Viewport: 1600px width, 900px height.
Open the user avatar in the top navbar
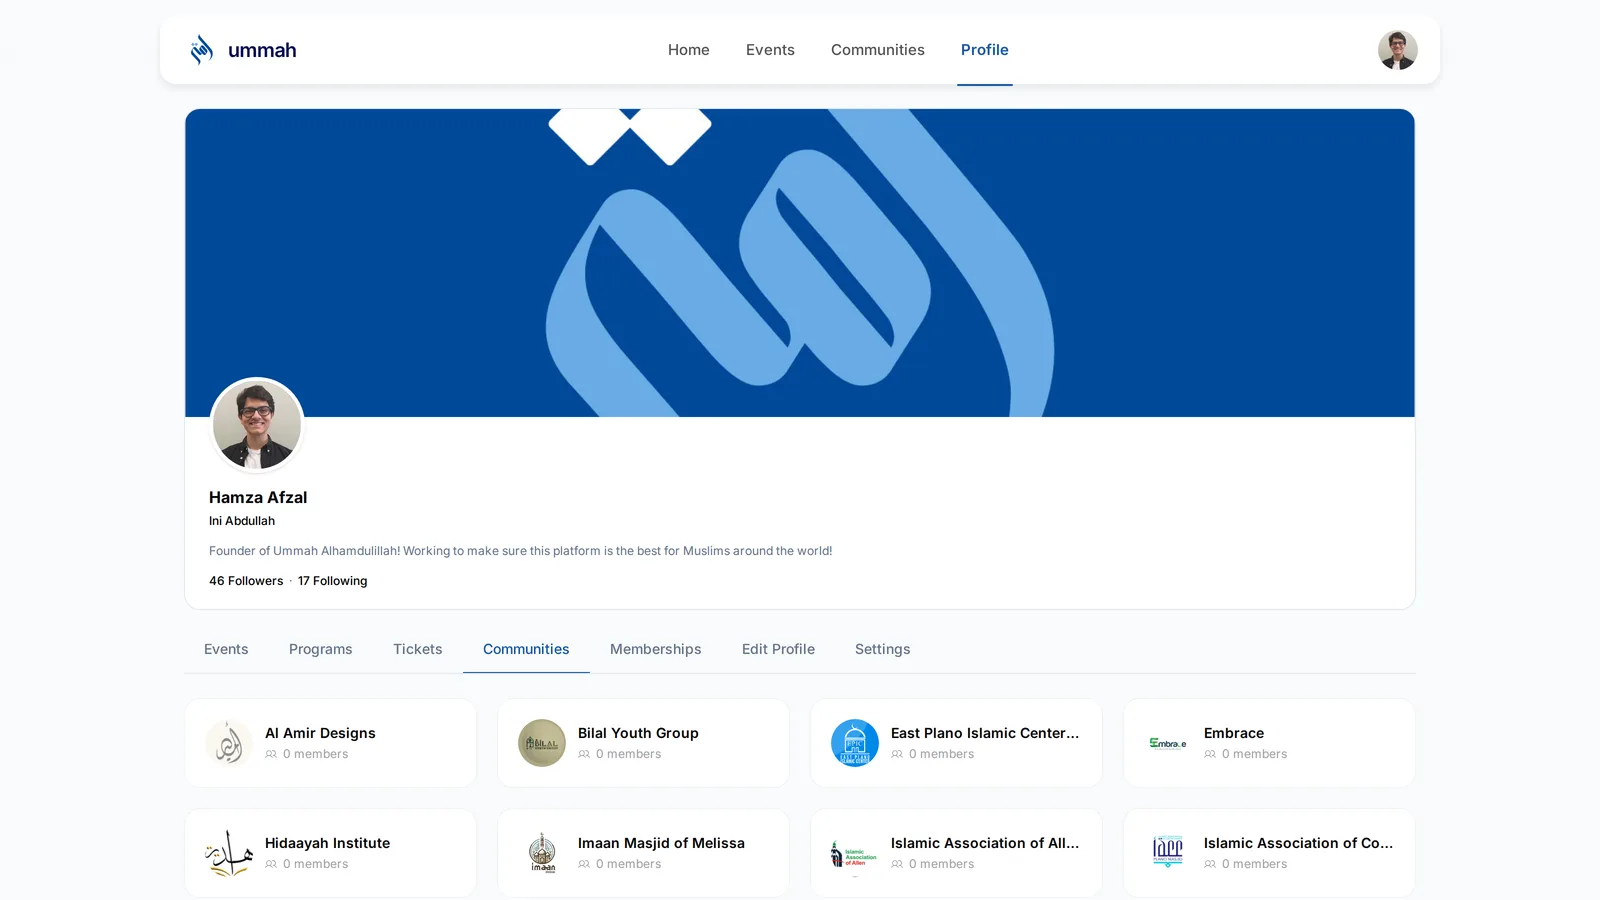(1397, 50)
